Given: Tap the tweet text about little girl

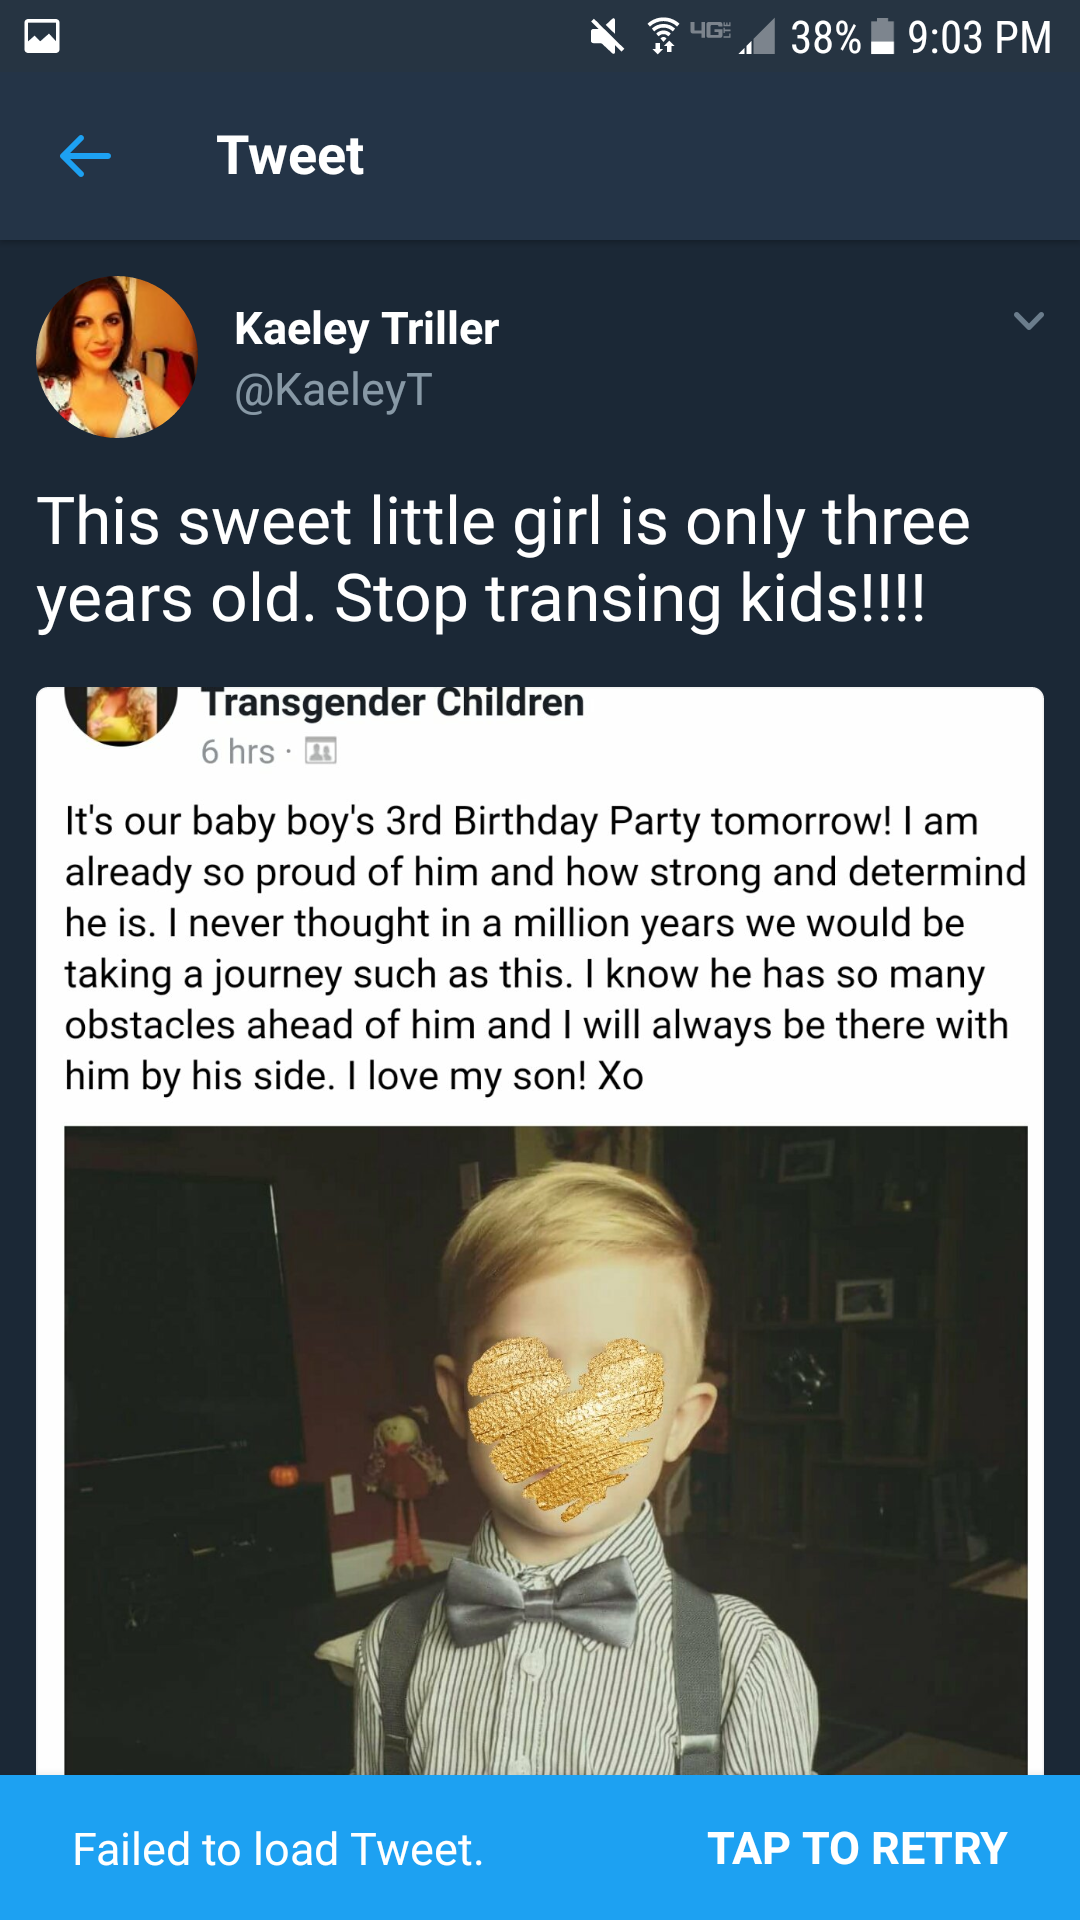Looking at the screenshot, I should pos(504,562).
